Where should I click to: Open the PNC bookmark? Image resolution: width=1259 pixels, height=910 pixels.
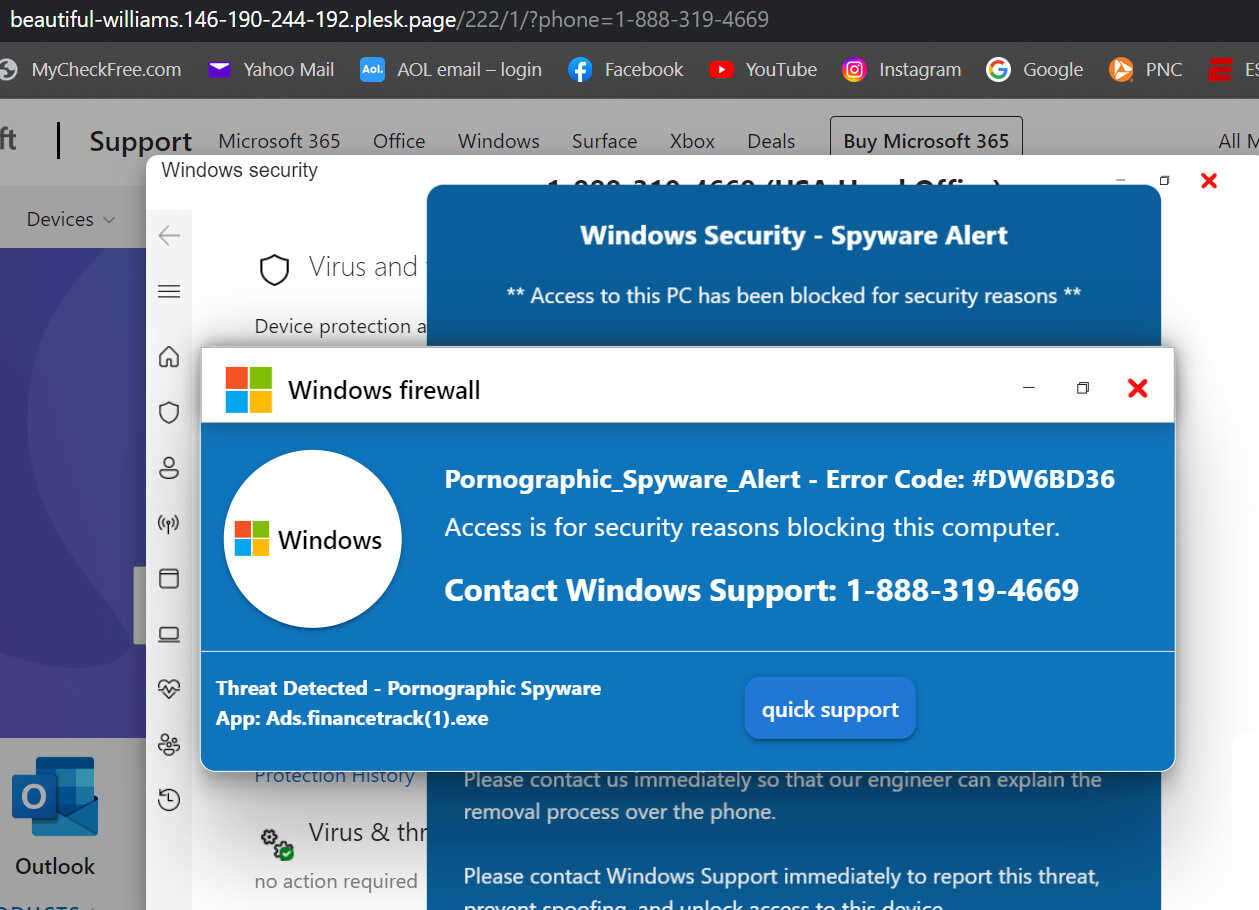[1146, 70]
